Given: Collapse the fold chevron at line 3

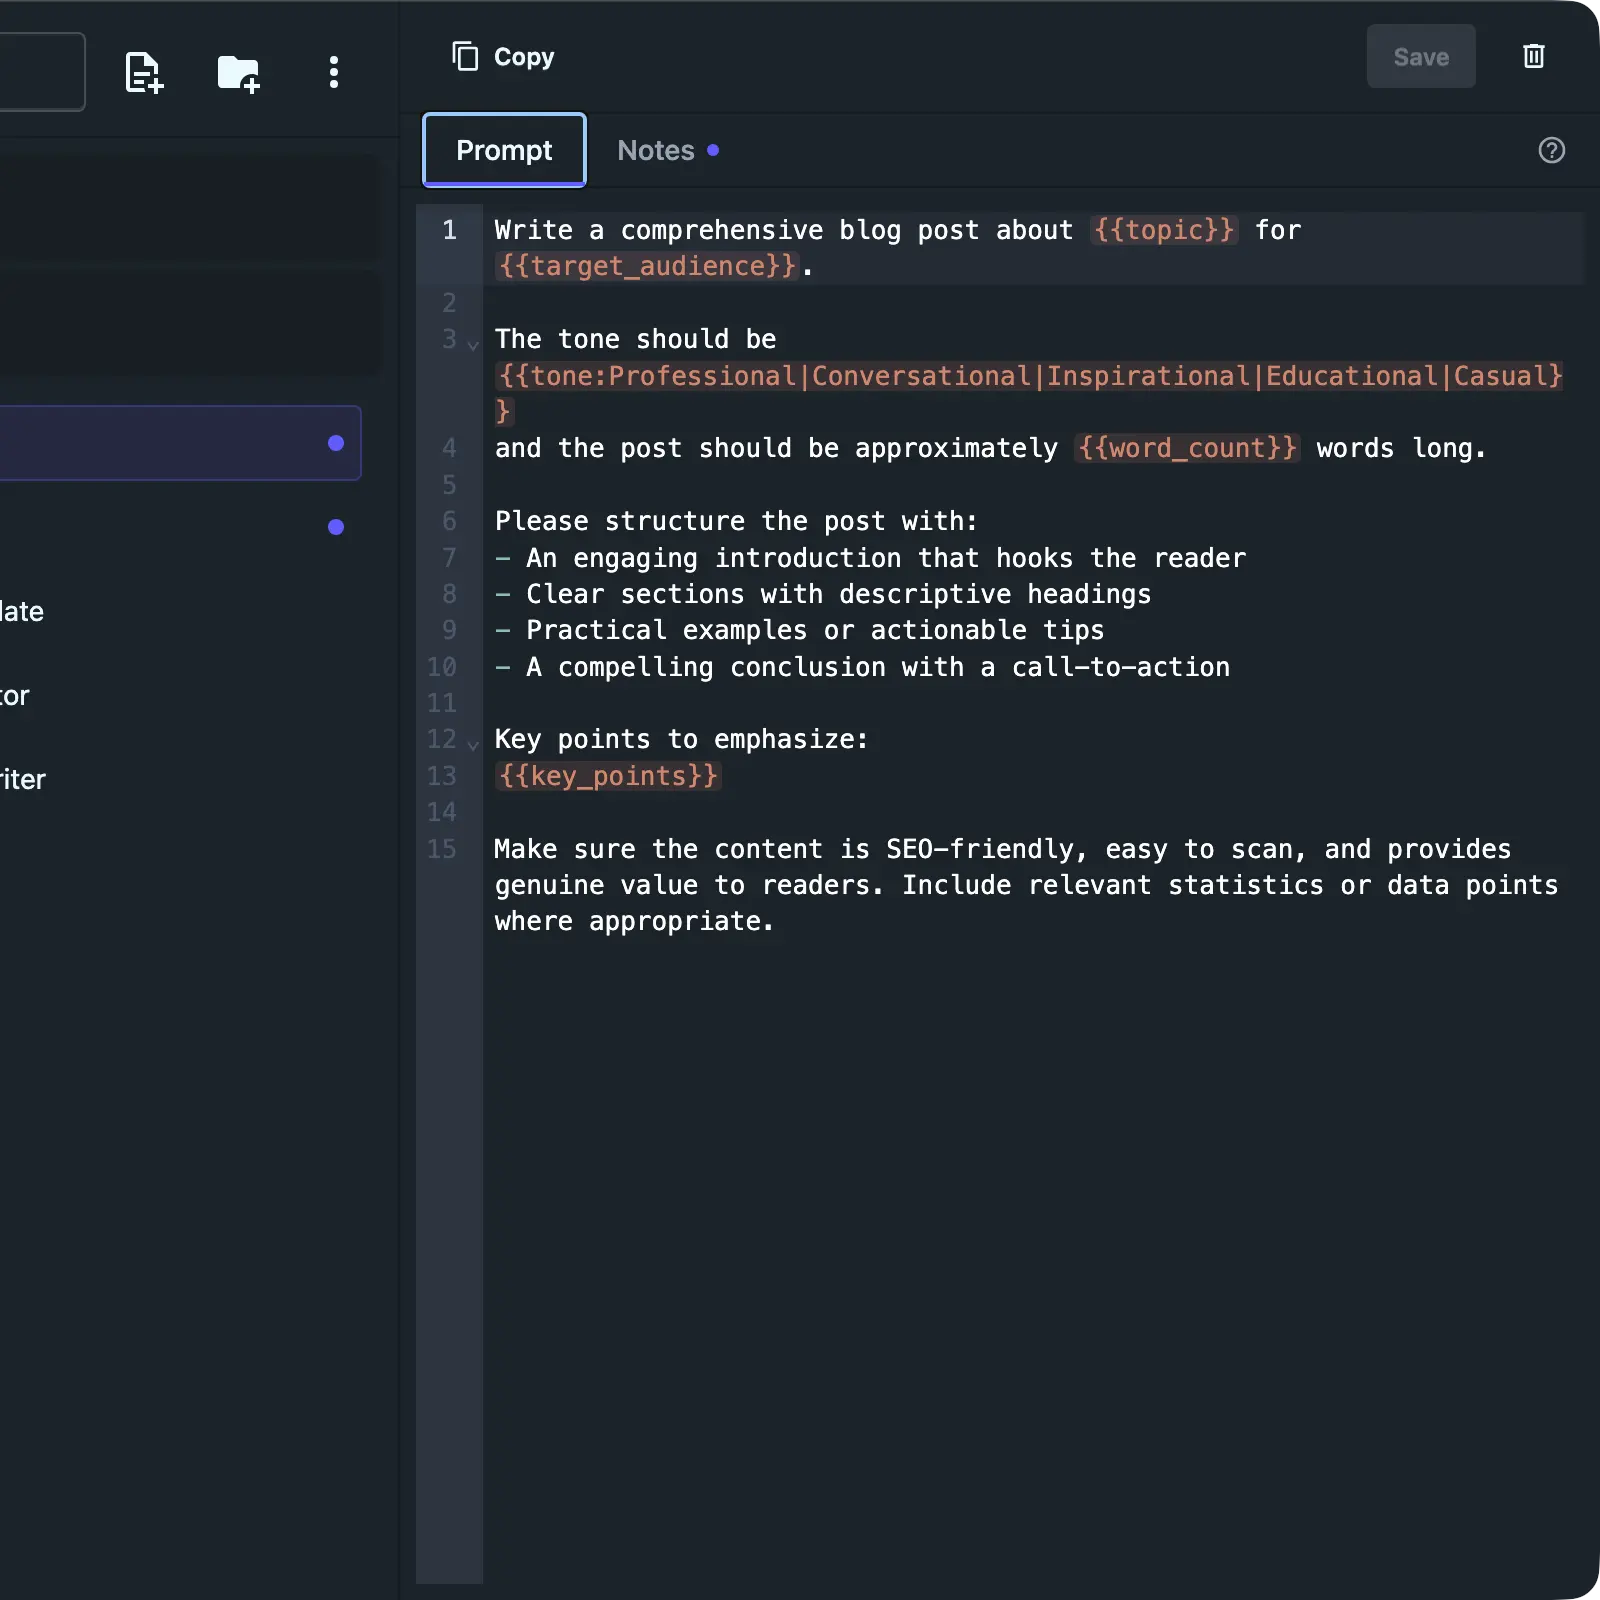Looking at the screenshot, I should pos(473,344).
